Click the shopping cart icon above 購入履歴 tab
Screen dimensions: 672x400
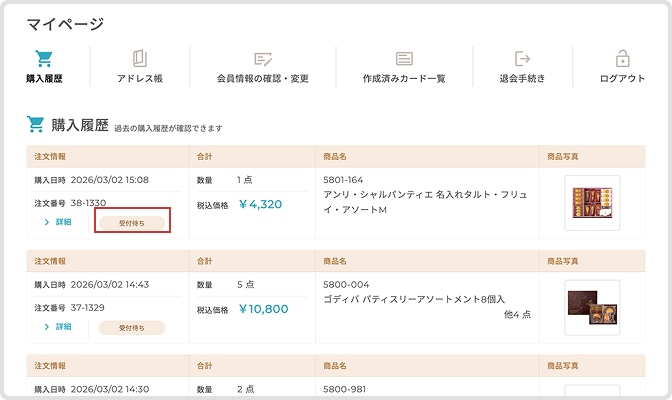[43, 58]
